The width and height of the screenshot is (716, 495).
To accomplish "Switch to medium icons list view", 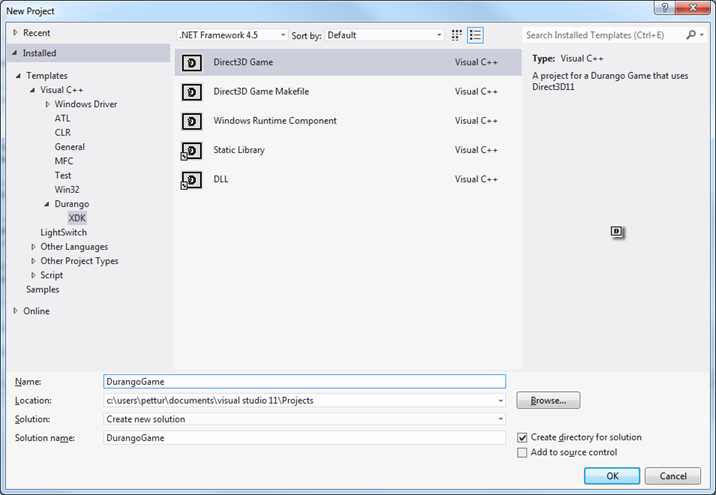I will pos(475,35).
